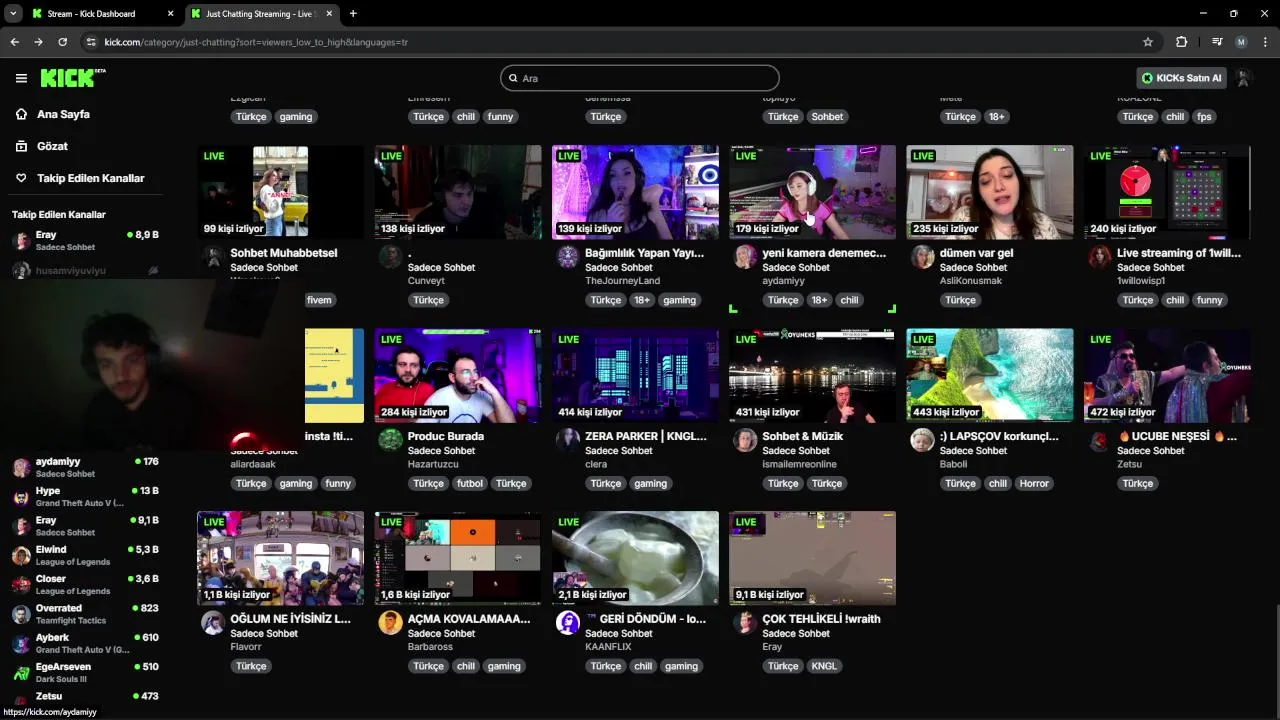Open ZERA PARKER stream thumbnail
The width and height of the screenshot is (1280, 720).
[635, 375]
